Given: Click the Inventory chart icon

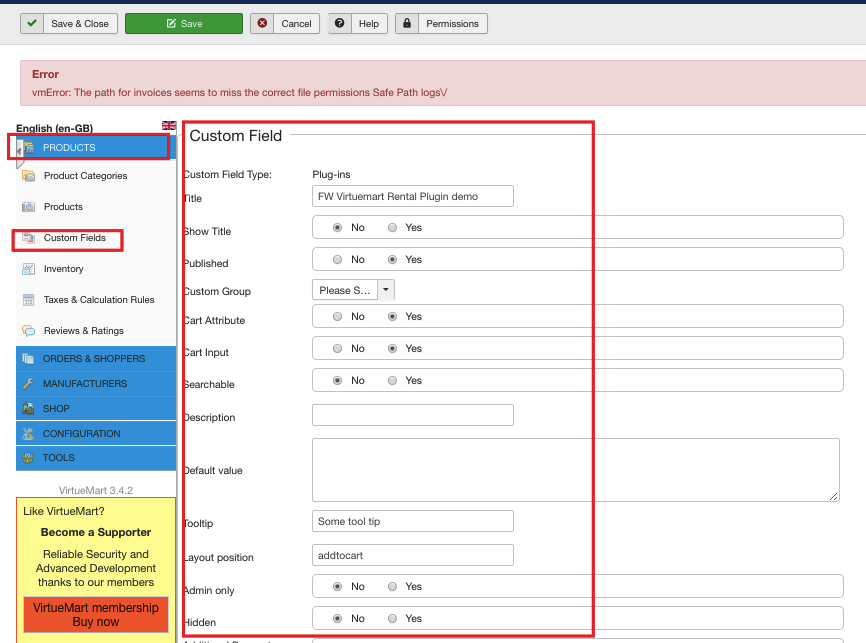Looking at the screenshot, I should (28, 269).
